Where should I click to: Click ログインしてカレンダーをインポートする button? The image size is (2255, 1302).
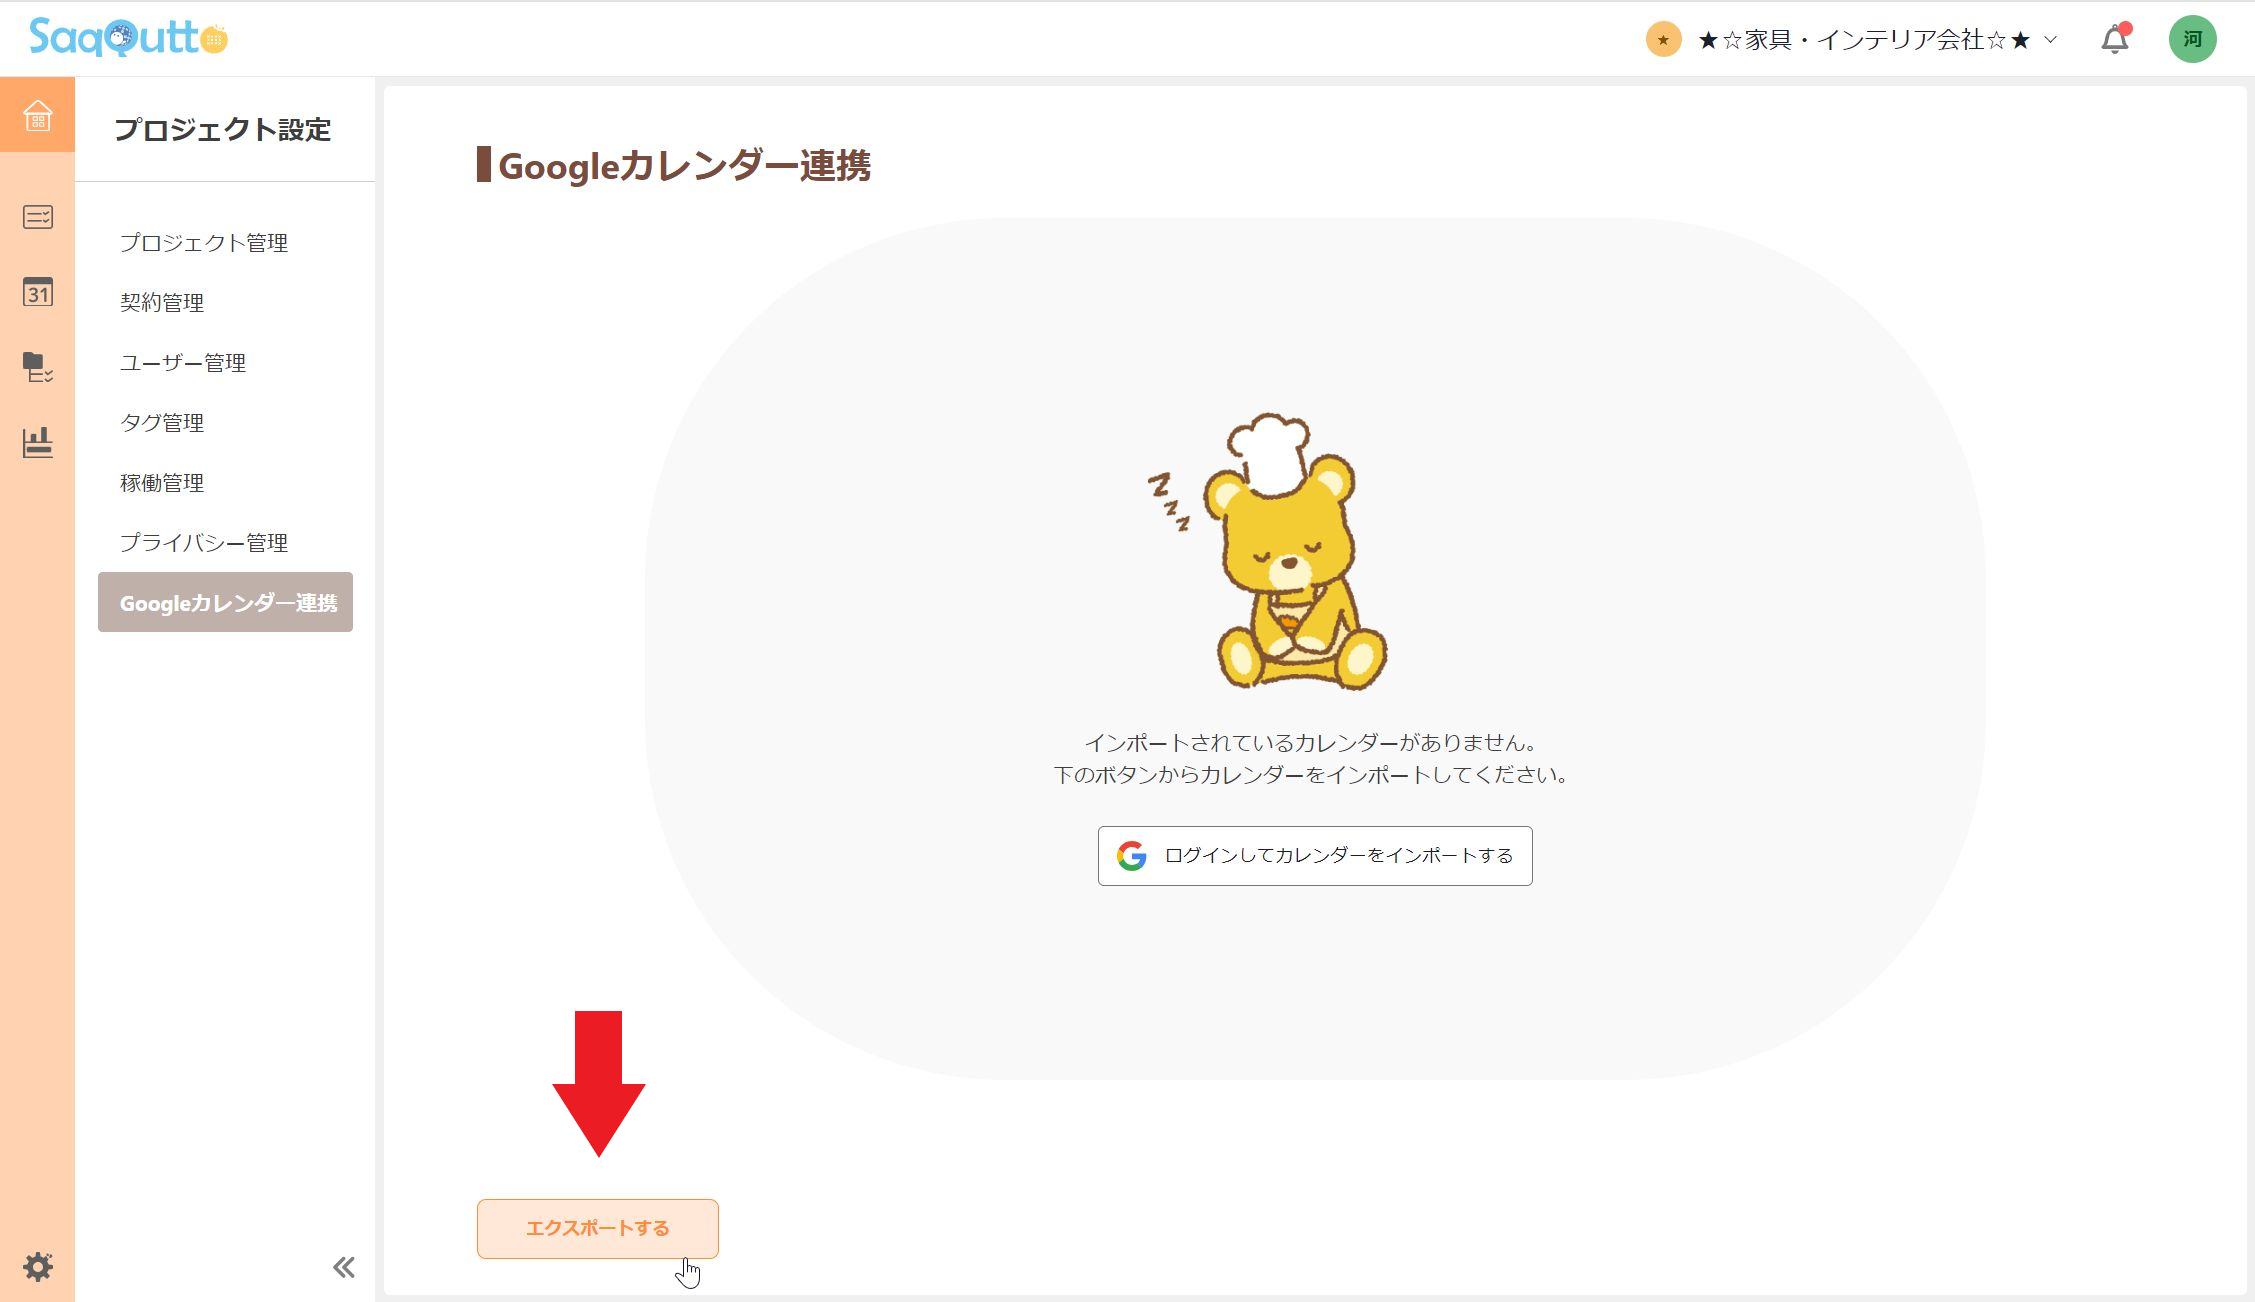(1313, 855)
